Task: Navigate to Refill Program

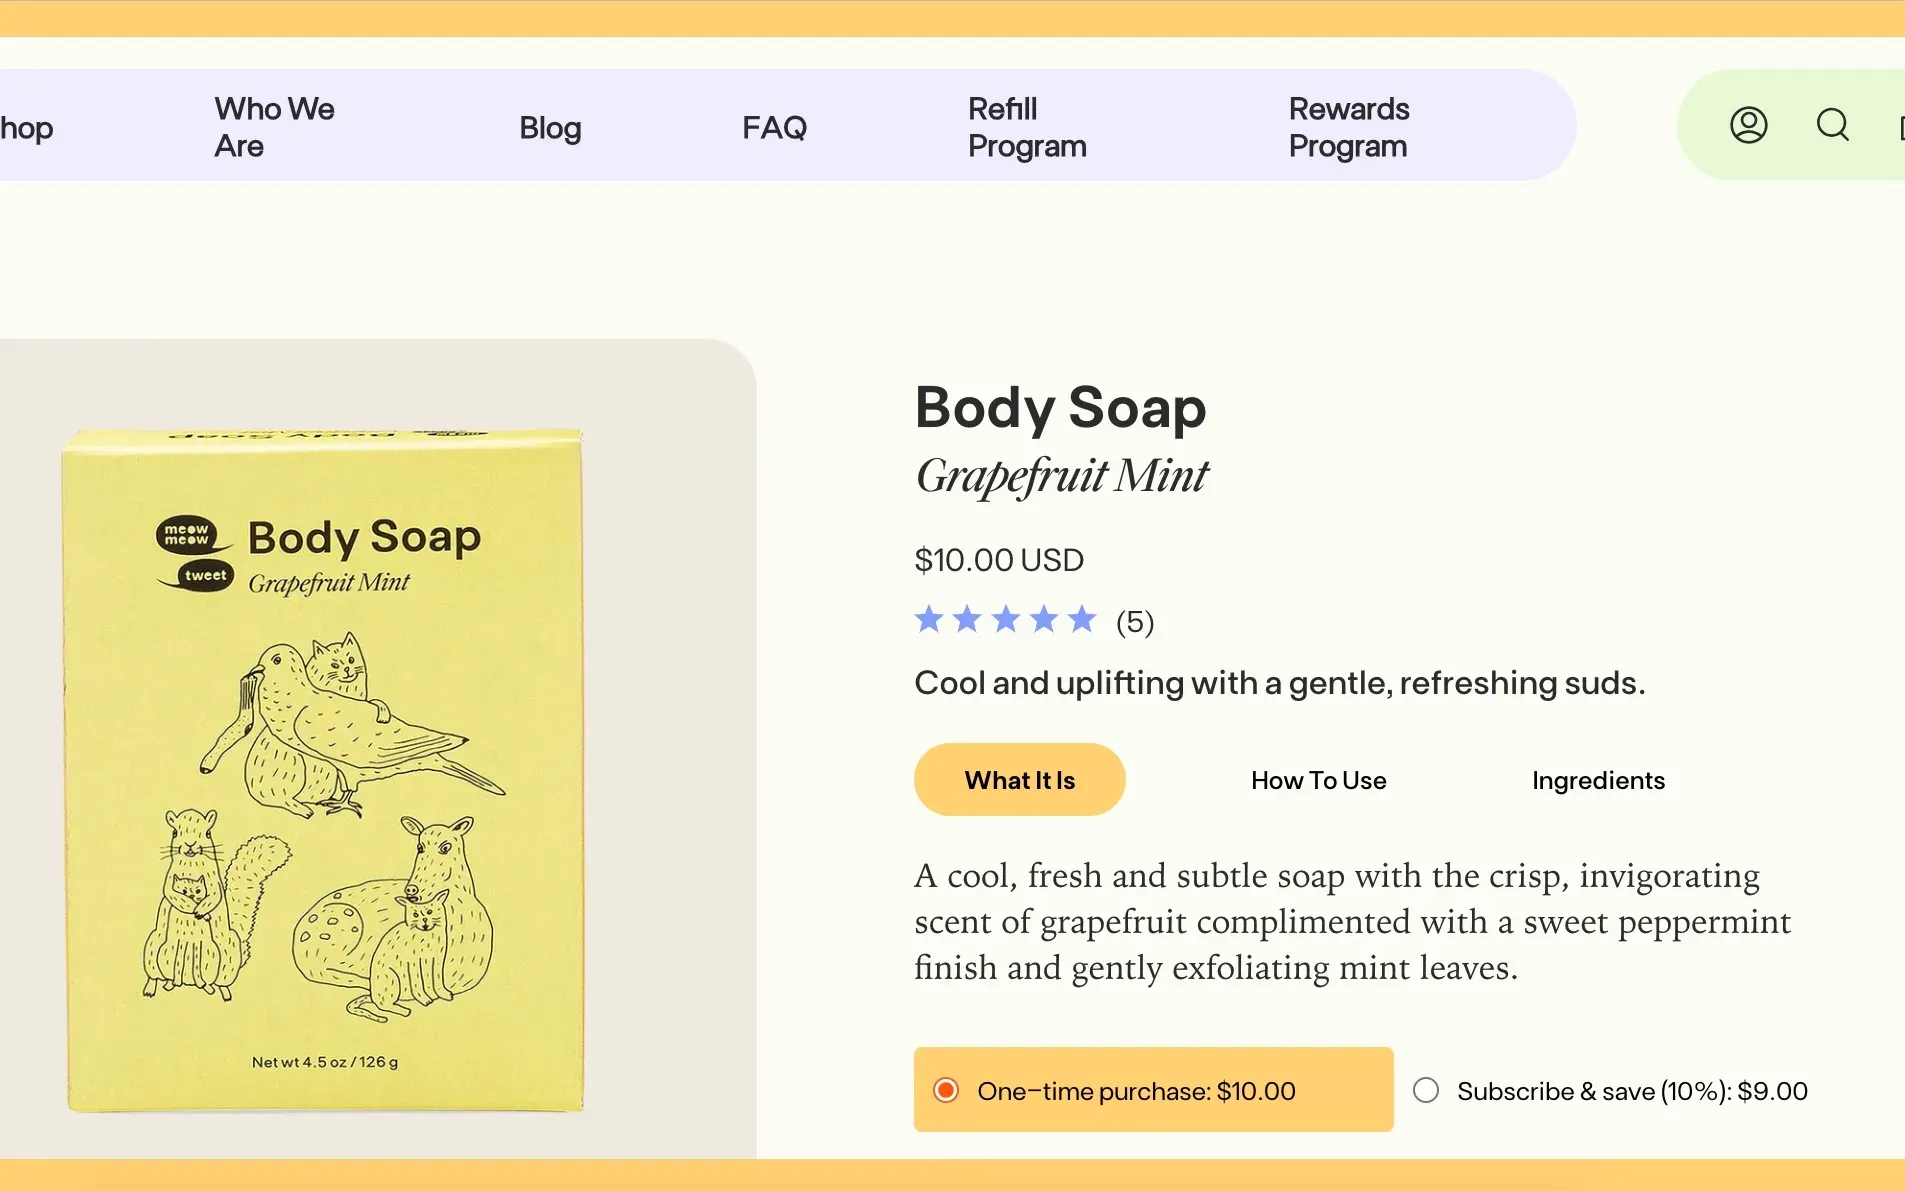Action: pyautogui.click(x=1027, y=127)
